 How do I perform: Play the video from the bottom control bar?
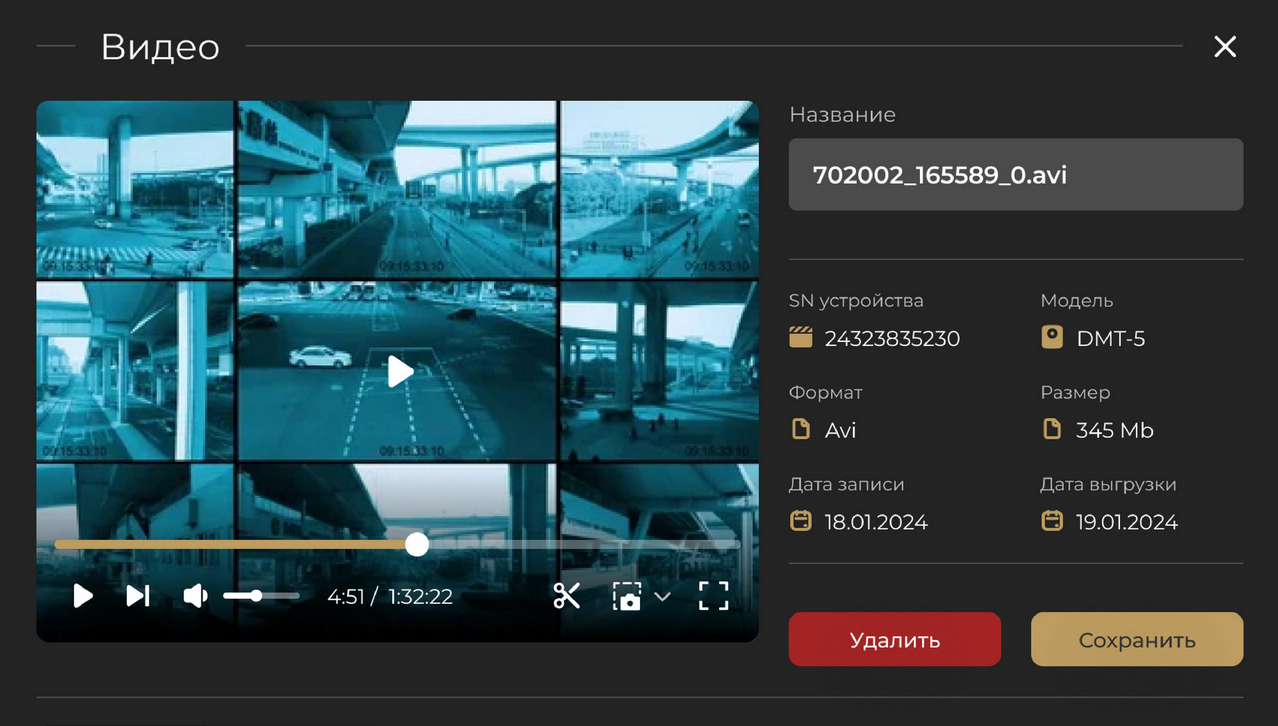83,596
